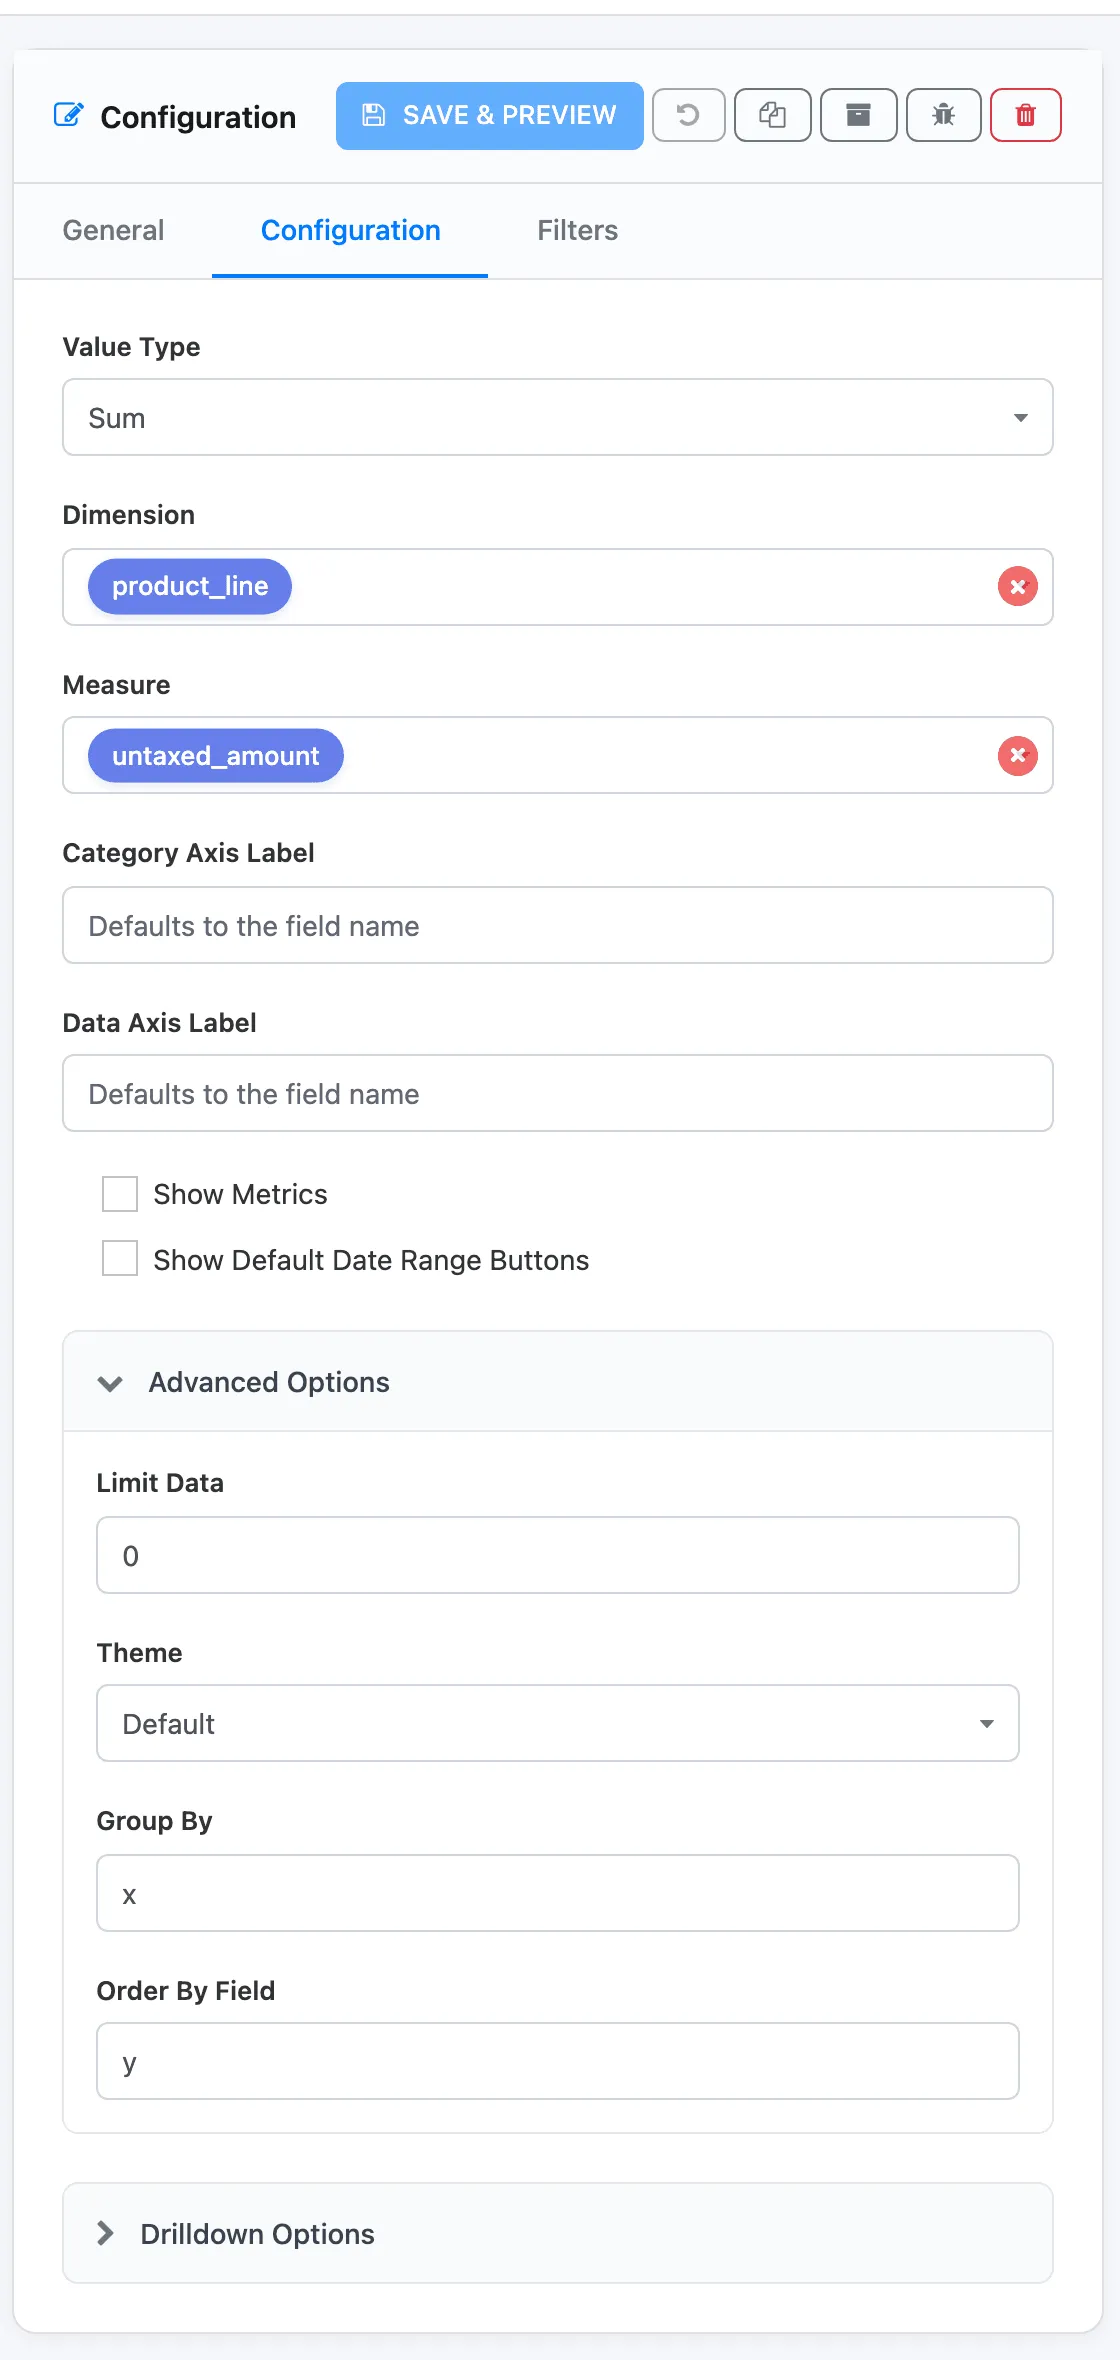Clear the Dimension field with red X
Viewport: 1120px width, 2360px height.
point(1017,587)
